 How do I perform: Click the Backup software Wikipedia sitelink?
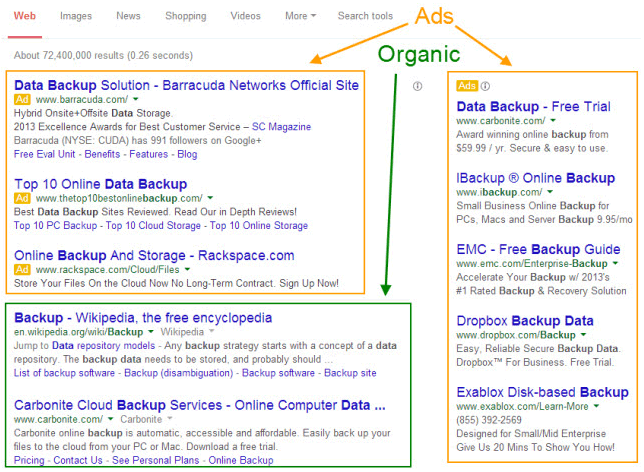[278, 373]
